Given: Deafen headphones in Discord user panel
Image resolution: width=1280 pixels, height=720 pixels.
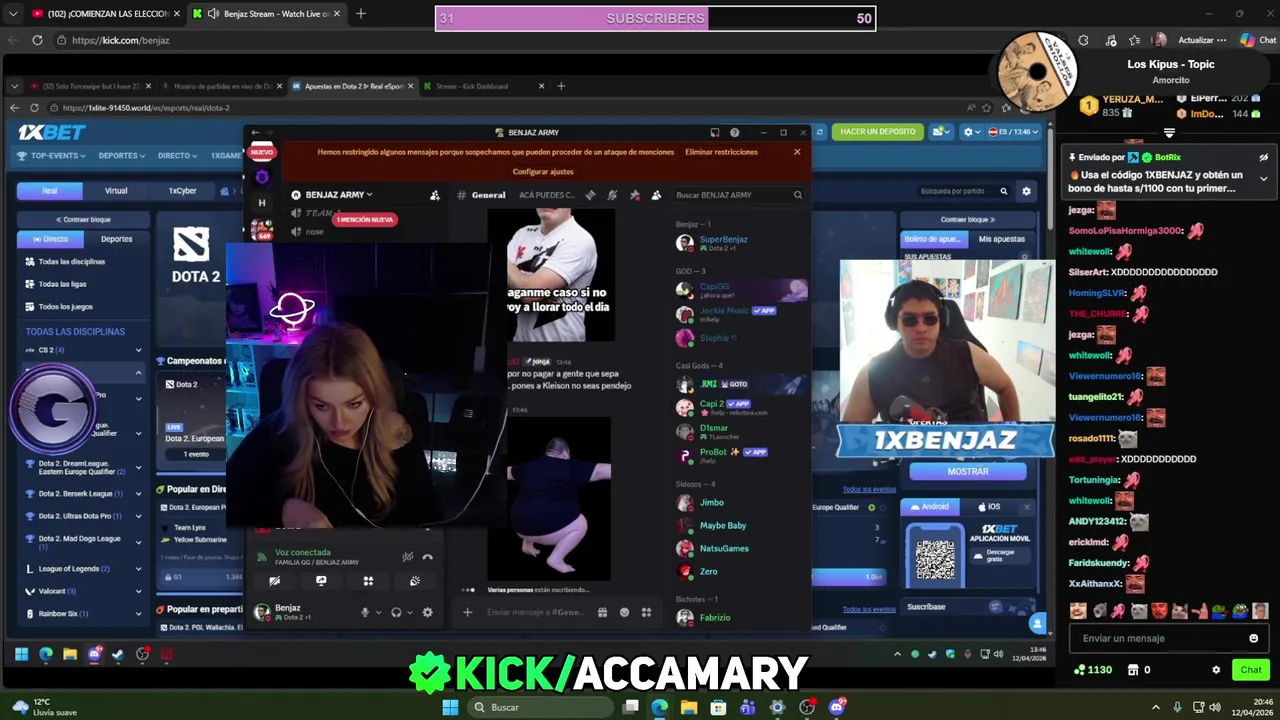Looking at the screenshot, I should [396, 612].
